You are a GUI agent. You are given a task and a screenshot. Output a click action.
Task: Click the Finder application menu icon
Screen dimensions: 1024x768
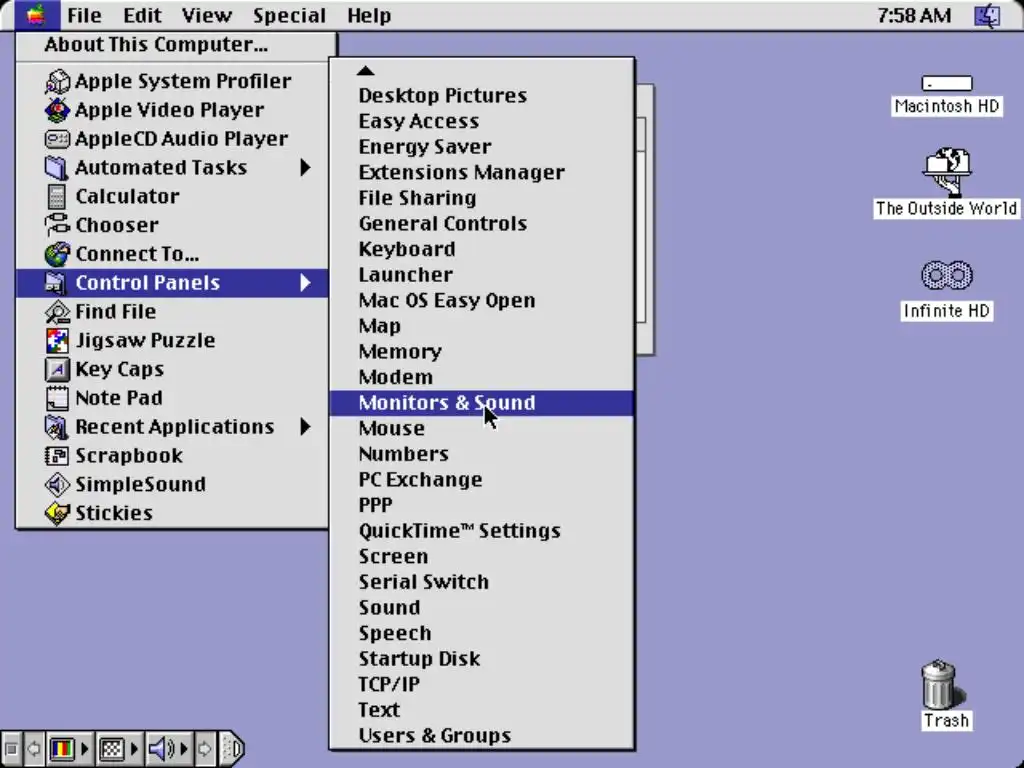987,14
